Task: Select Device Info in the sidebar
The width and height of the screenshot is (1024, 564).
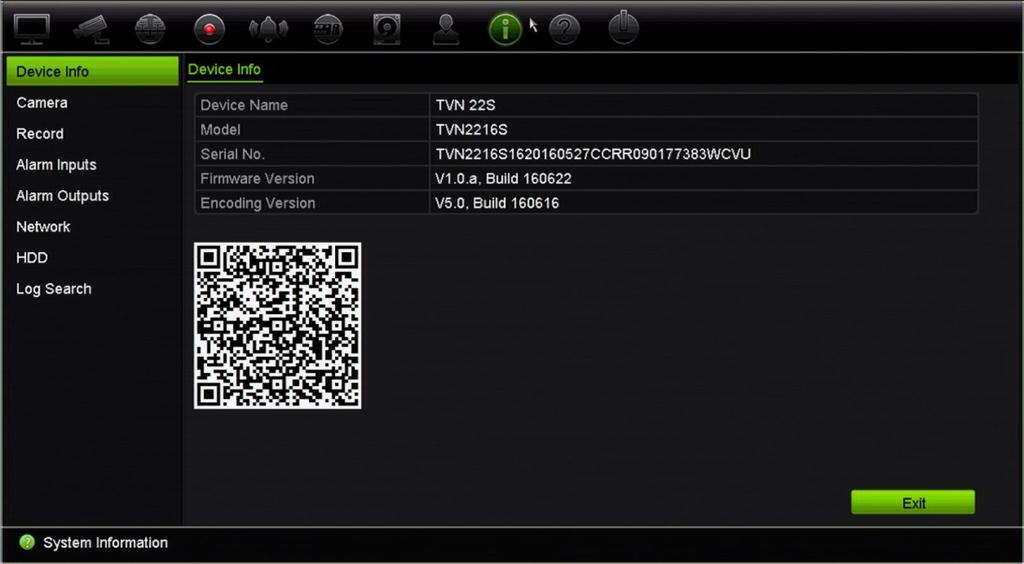Action: pos(92,71)
